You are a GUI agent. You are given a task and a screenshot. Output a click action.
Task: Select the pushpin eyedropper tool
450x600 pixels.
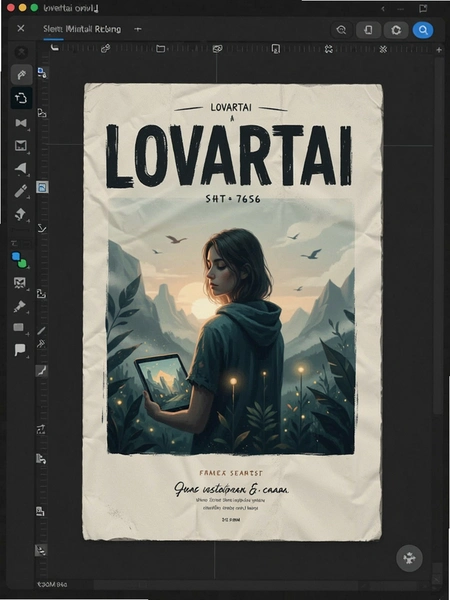(20, 306)
